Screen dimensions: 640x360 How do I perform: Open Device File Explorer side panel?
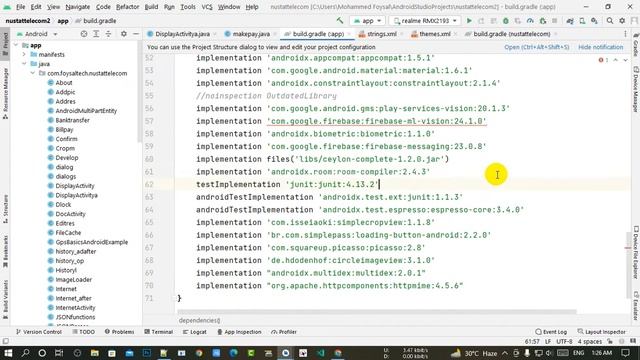(636, 252)
